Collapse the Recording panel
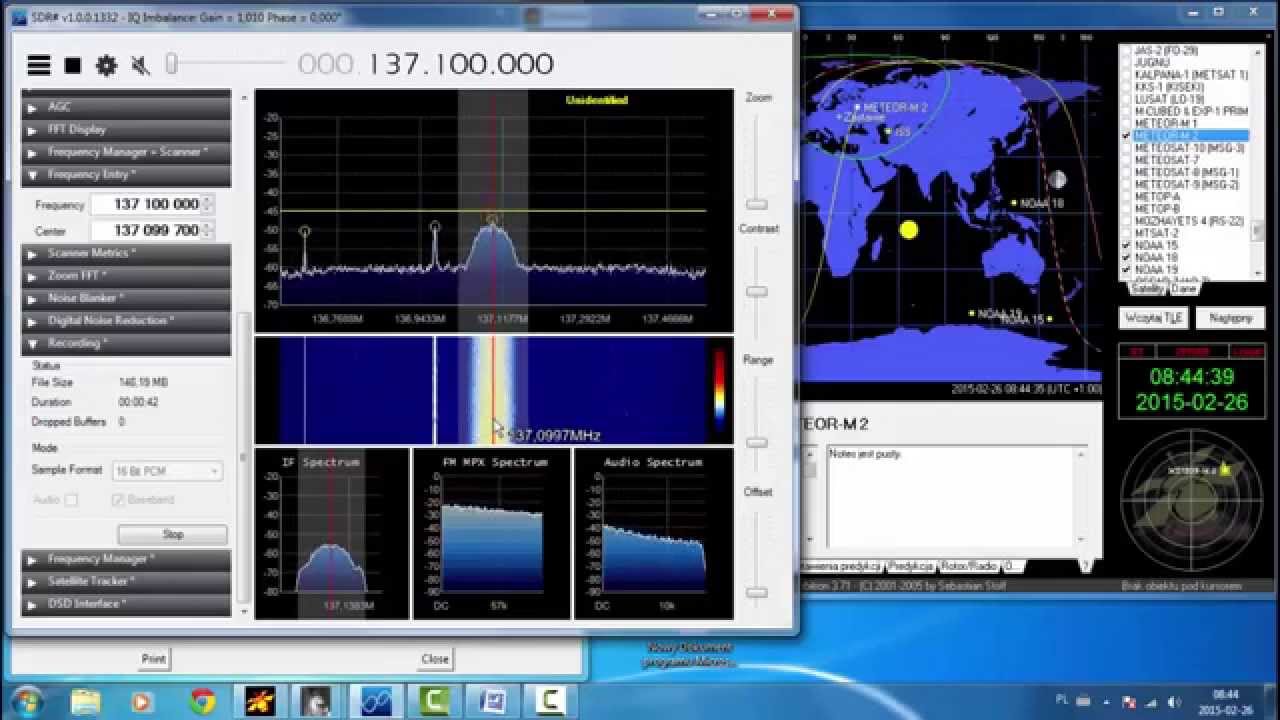Image resolution: width=1280 pixels, height=720 pixels. pos(126,343)
